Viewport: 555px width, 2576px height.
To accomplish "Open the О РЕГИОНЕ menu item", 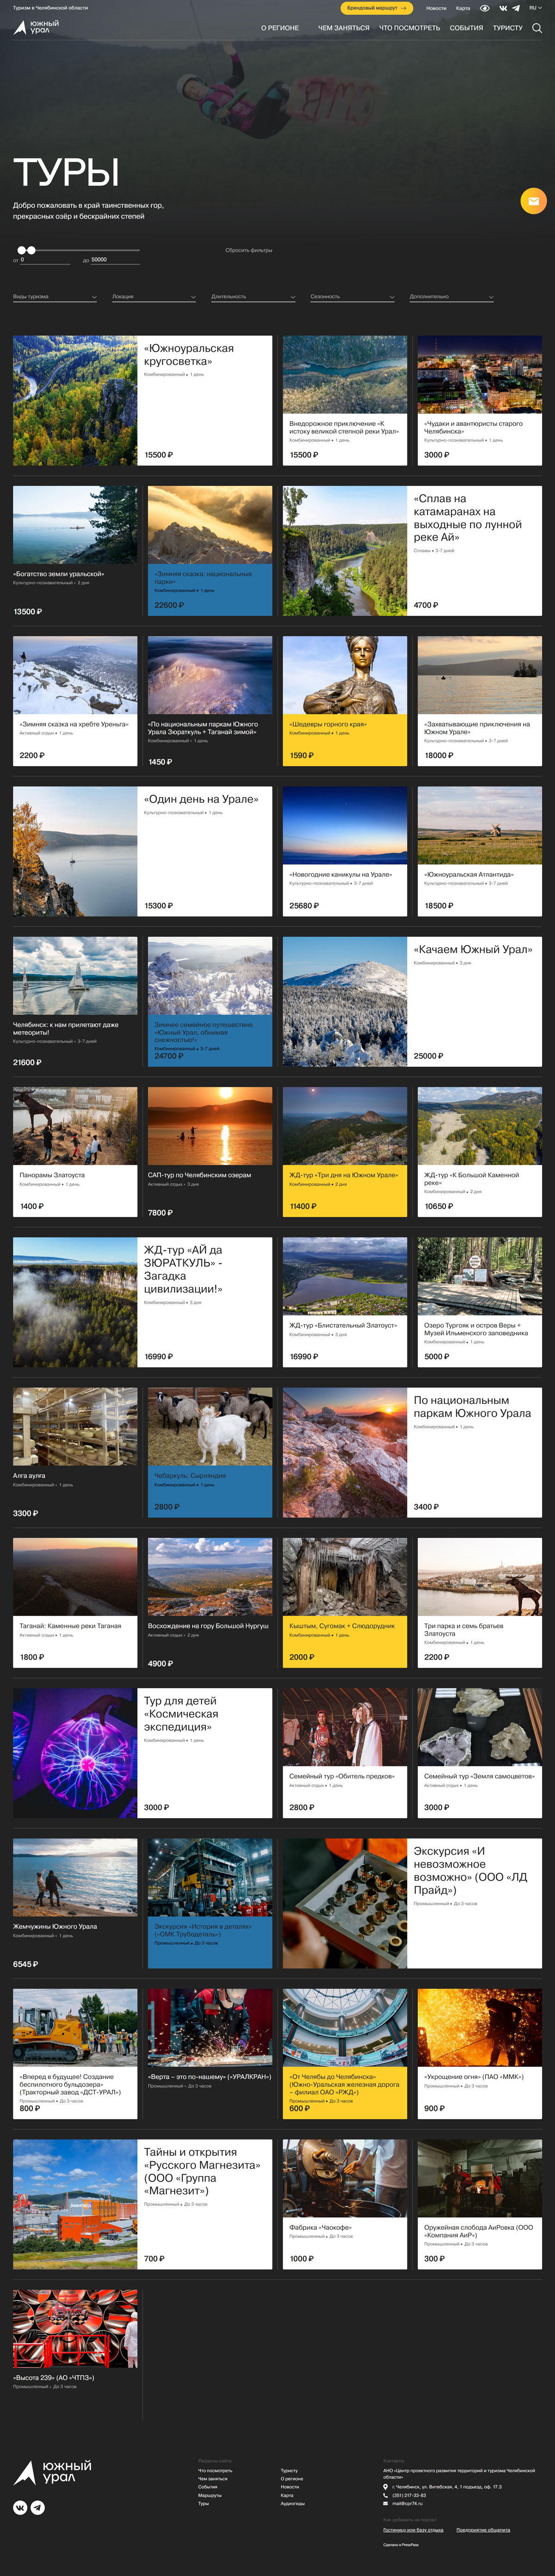I will 280,28.
